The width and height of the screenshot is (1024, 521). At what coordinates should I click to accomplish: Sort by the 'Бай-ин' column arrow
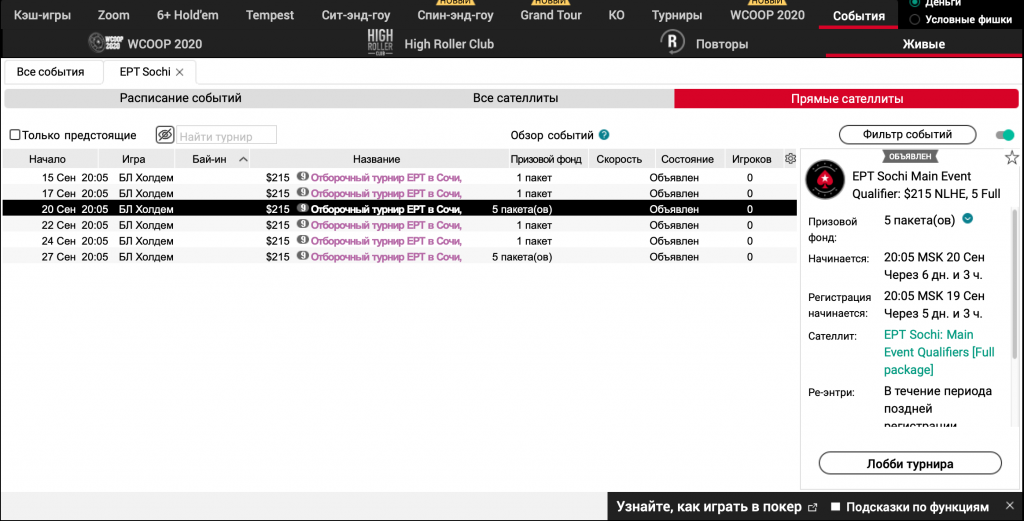(243, 159)
